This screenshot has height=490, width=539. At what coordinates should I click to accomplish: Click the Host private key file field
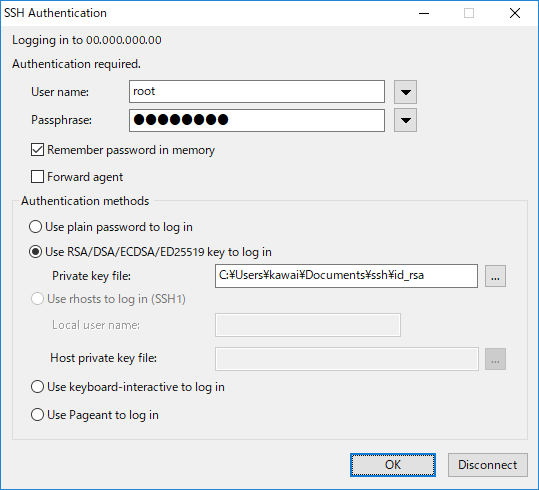[347, 359]
